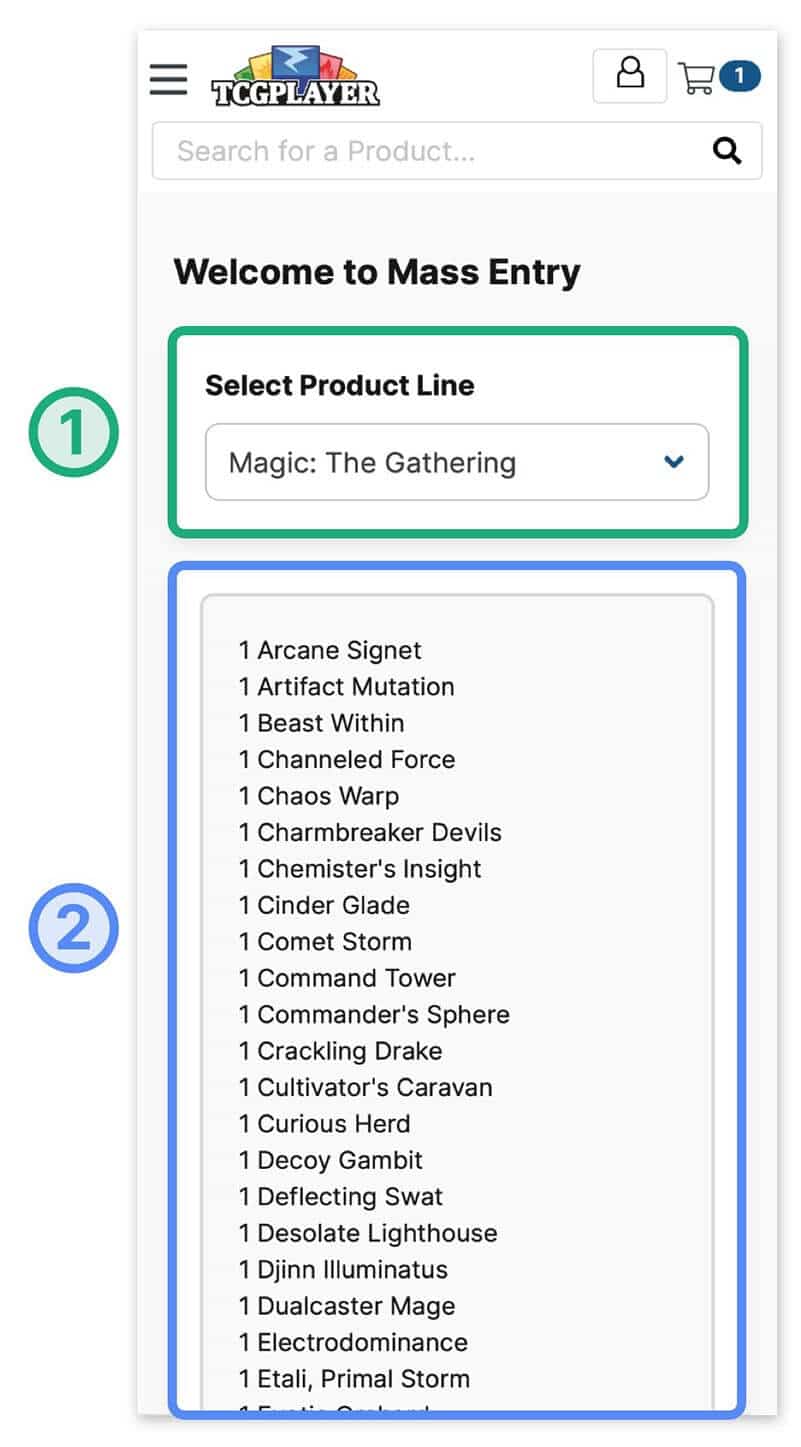The image size is (801, 1447).
Task: Click the Chaos Warp line in the list
Action: tap(318, 796)
